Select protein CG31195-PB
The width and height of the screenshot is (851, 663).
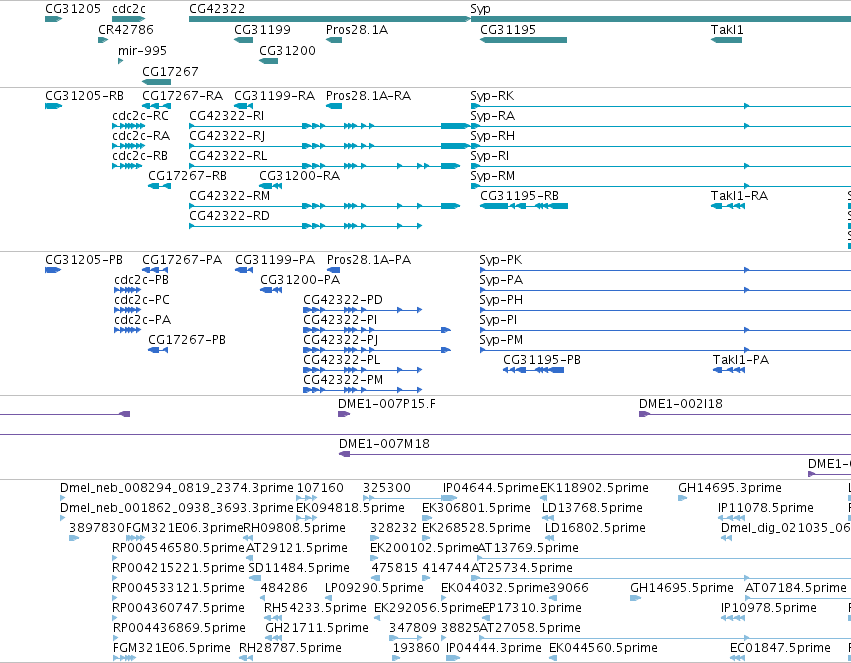pyautogui.click(x=542, y=360)
